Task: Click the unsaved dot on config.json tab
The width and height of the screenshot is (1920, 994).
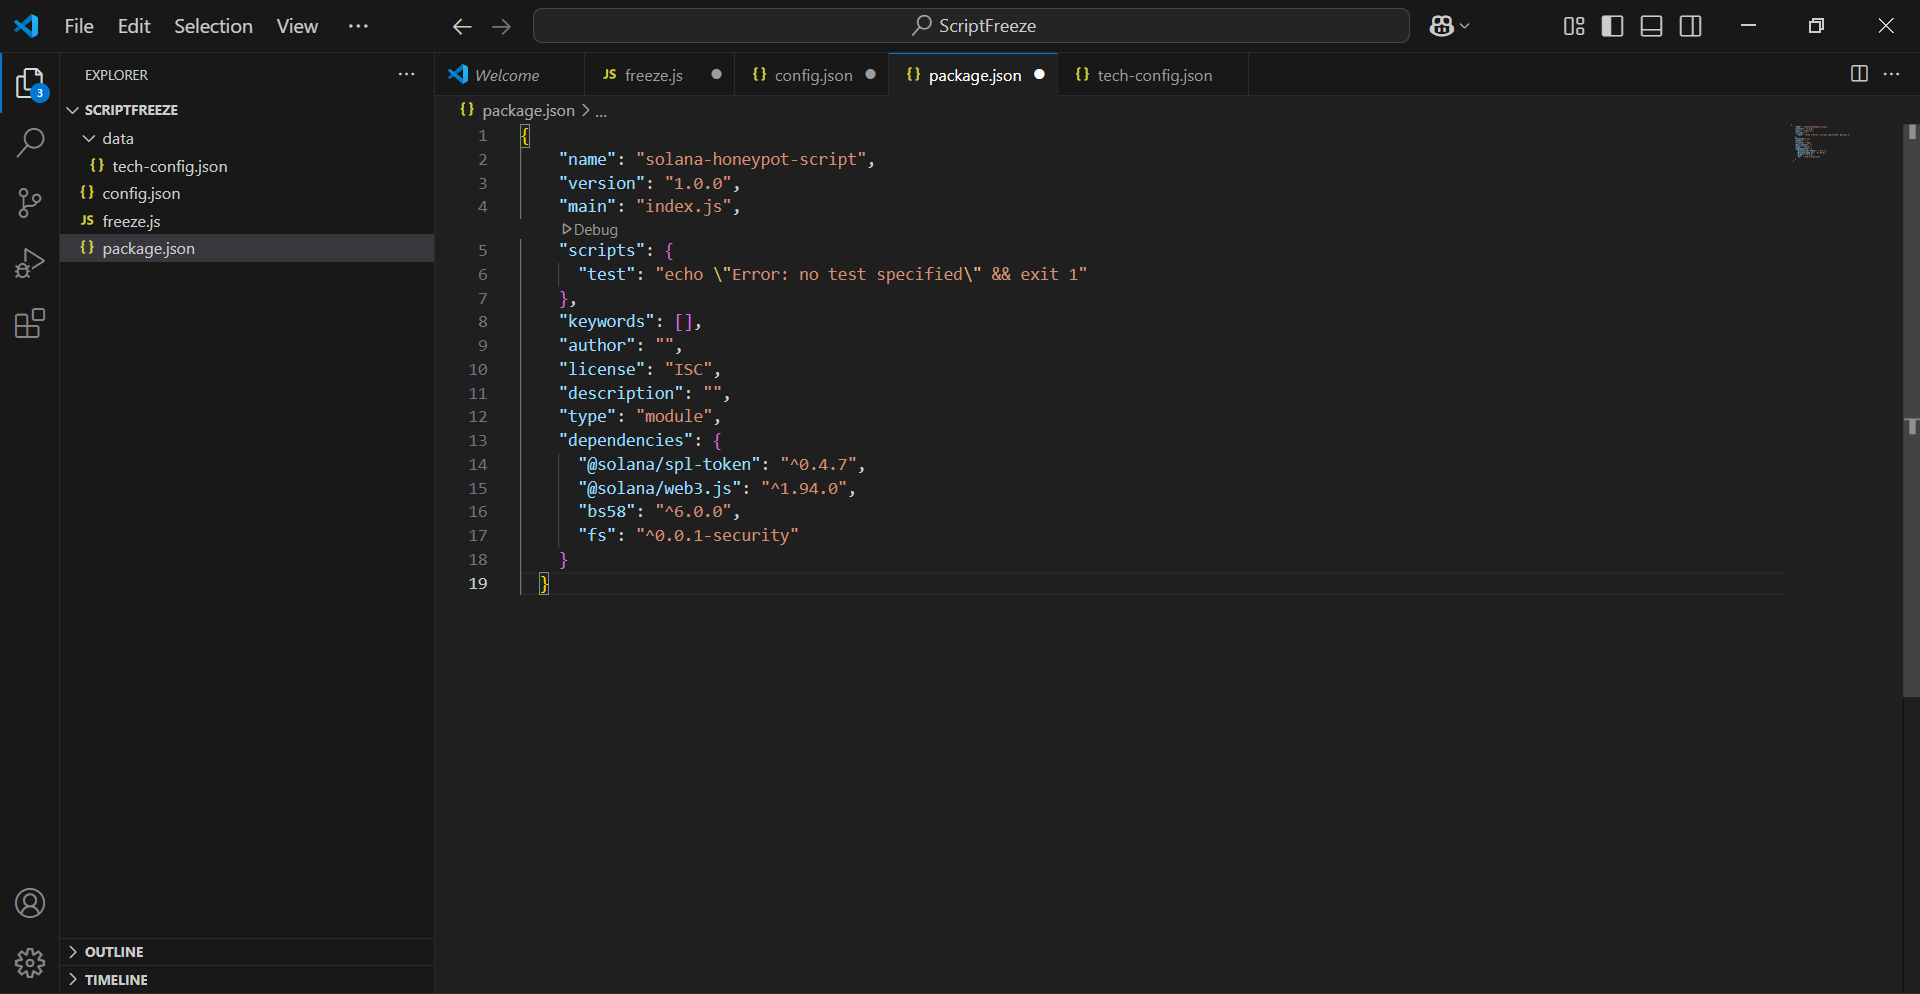Action: click(871, 74)
